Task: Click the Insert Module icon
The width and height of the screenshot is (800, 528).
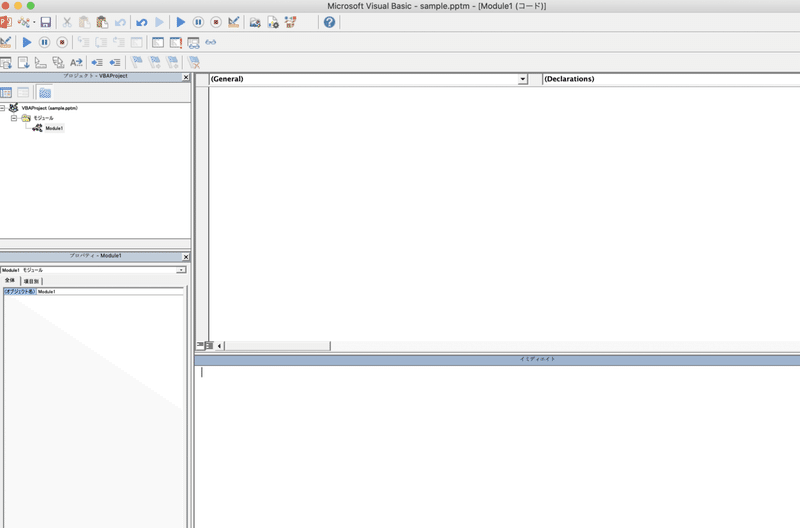Action: pyautogui.click(x=23, y=22)
